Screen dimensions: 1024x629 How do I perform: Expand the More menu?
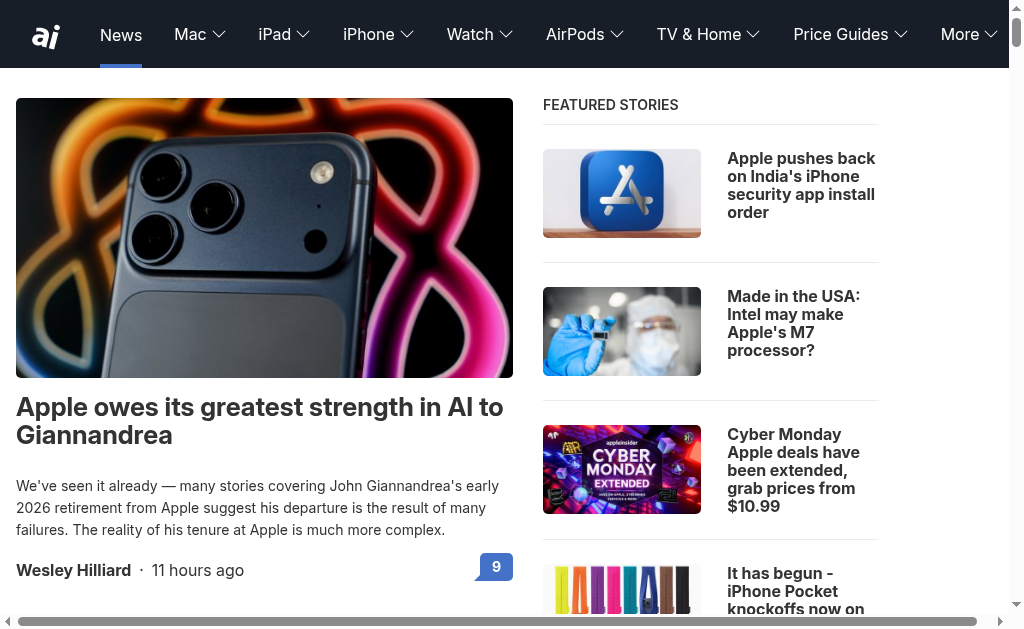pos(968,34)
